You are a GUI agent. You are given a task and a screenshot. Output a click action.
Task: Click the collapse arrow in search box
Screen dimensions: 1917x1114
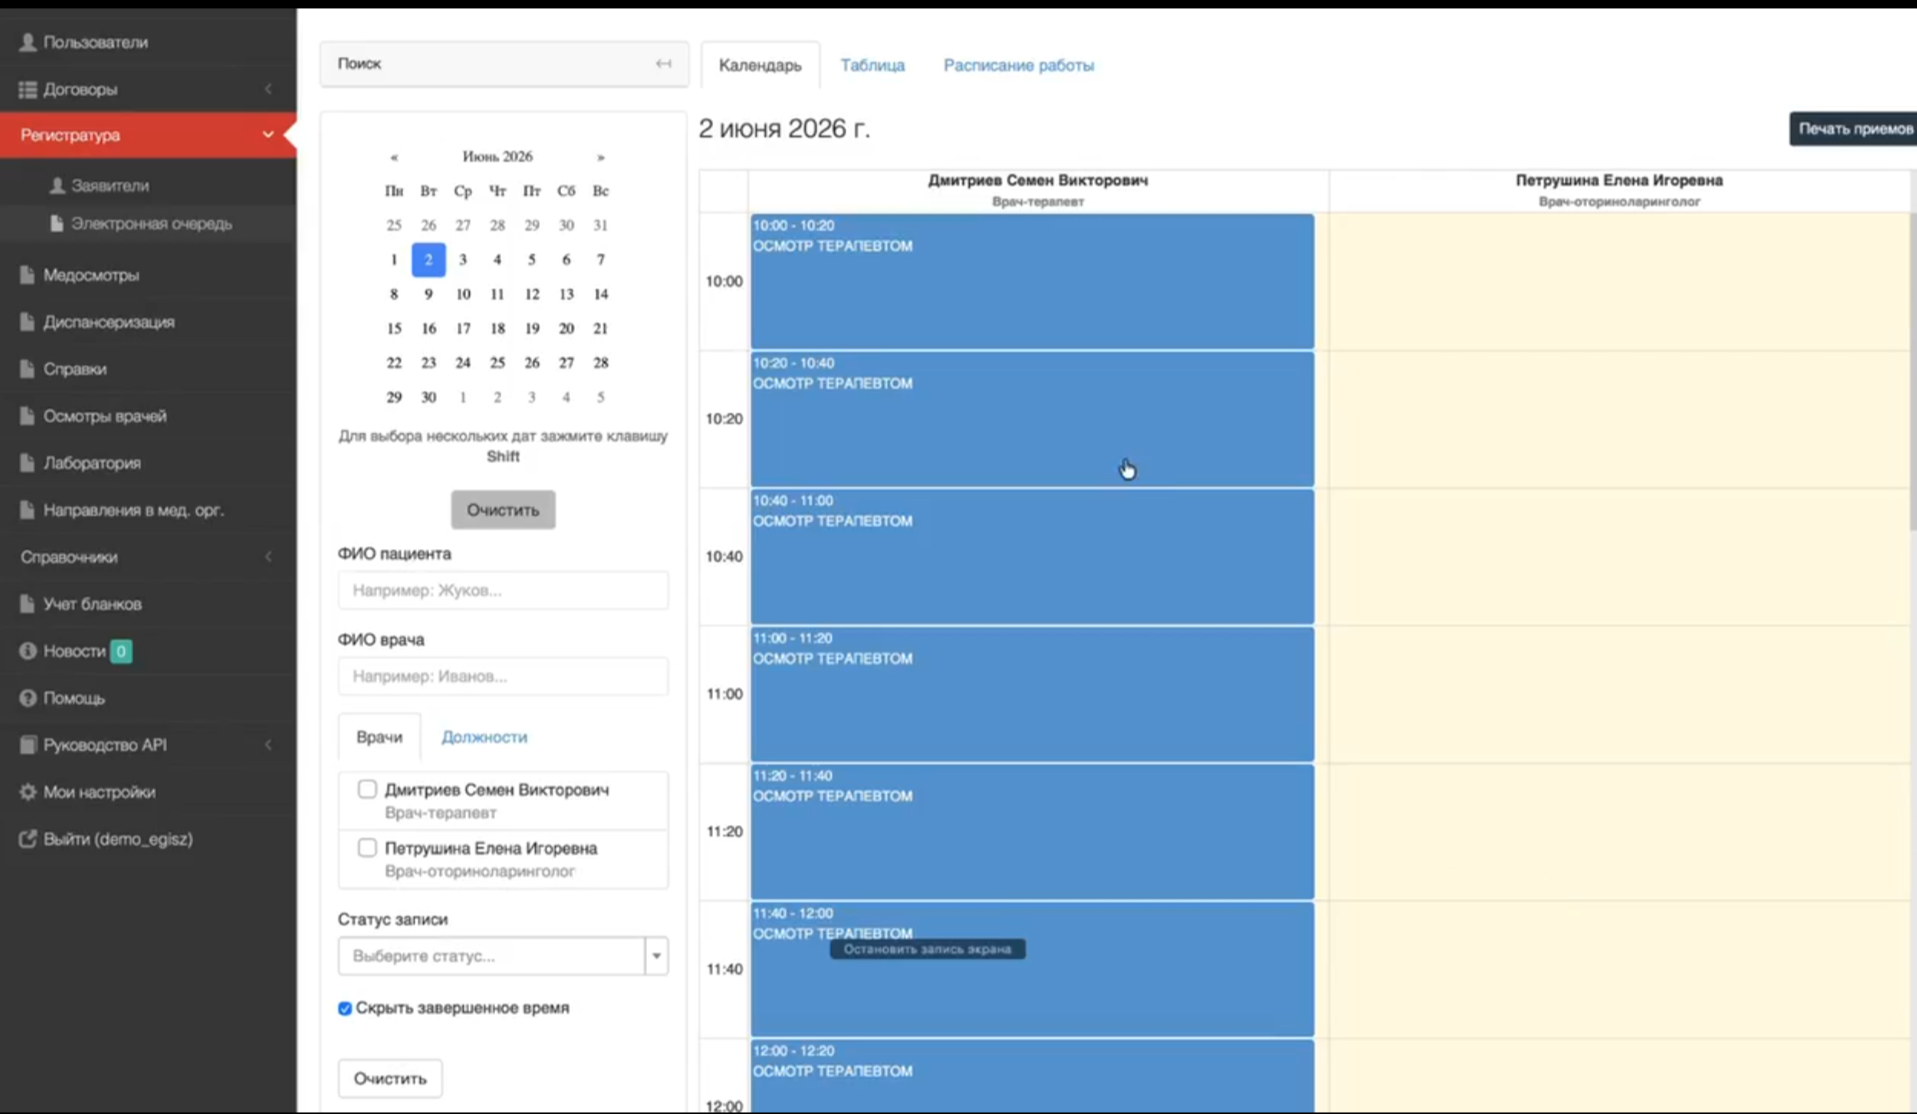coord(663,63)
